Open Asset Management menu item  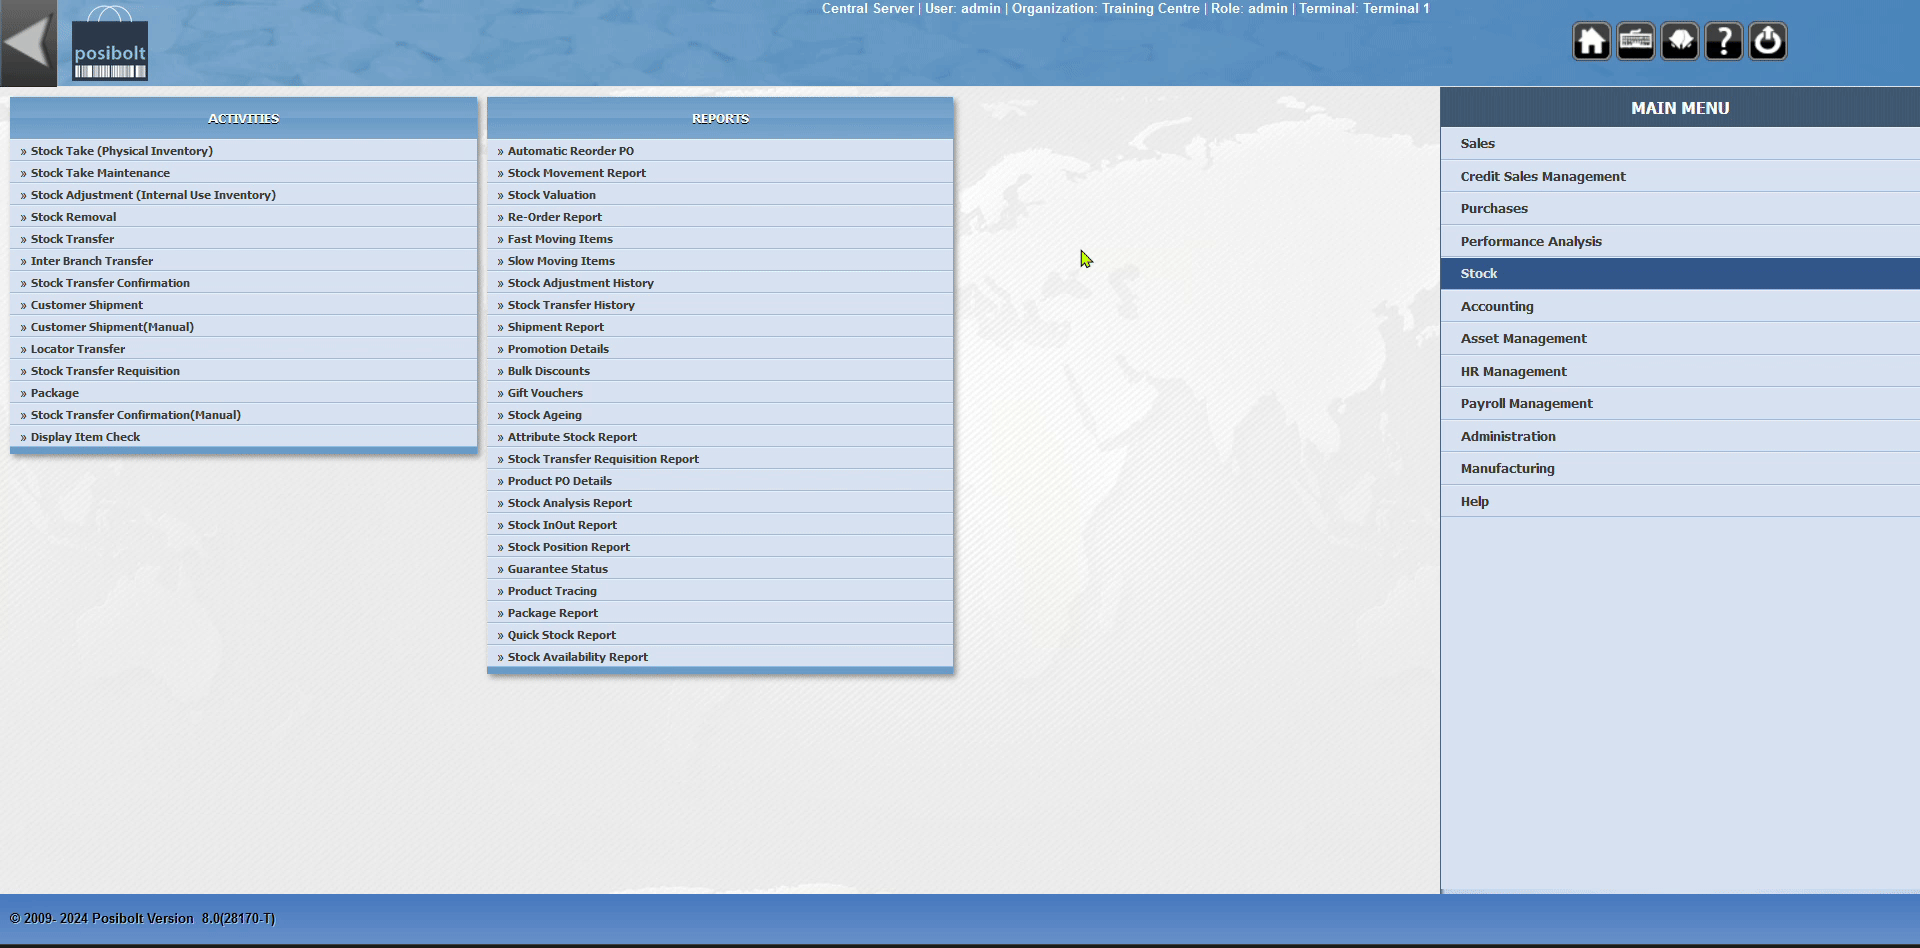[1680, 338]
